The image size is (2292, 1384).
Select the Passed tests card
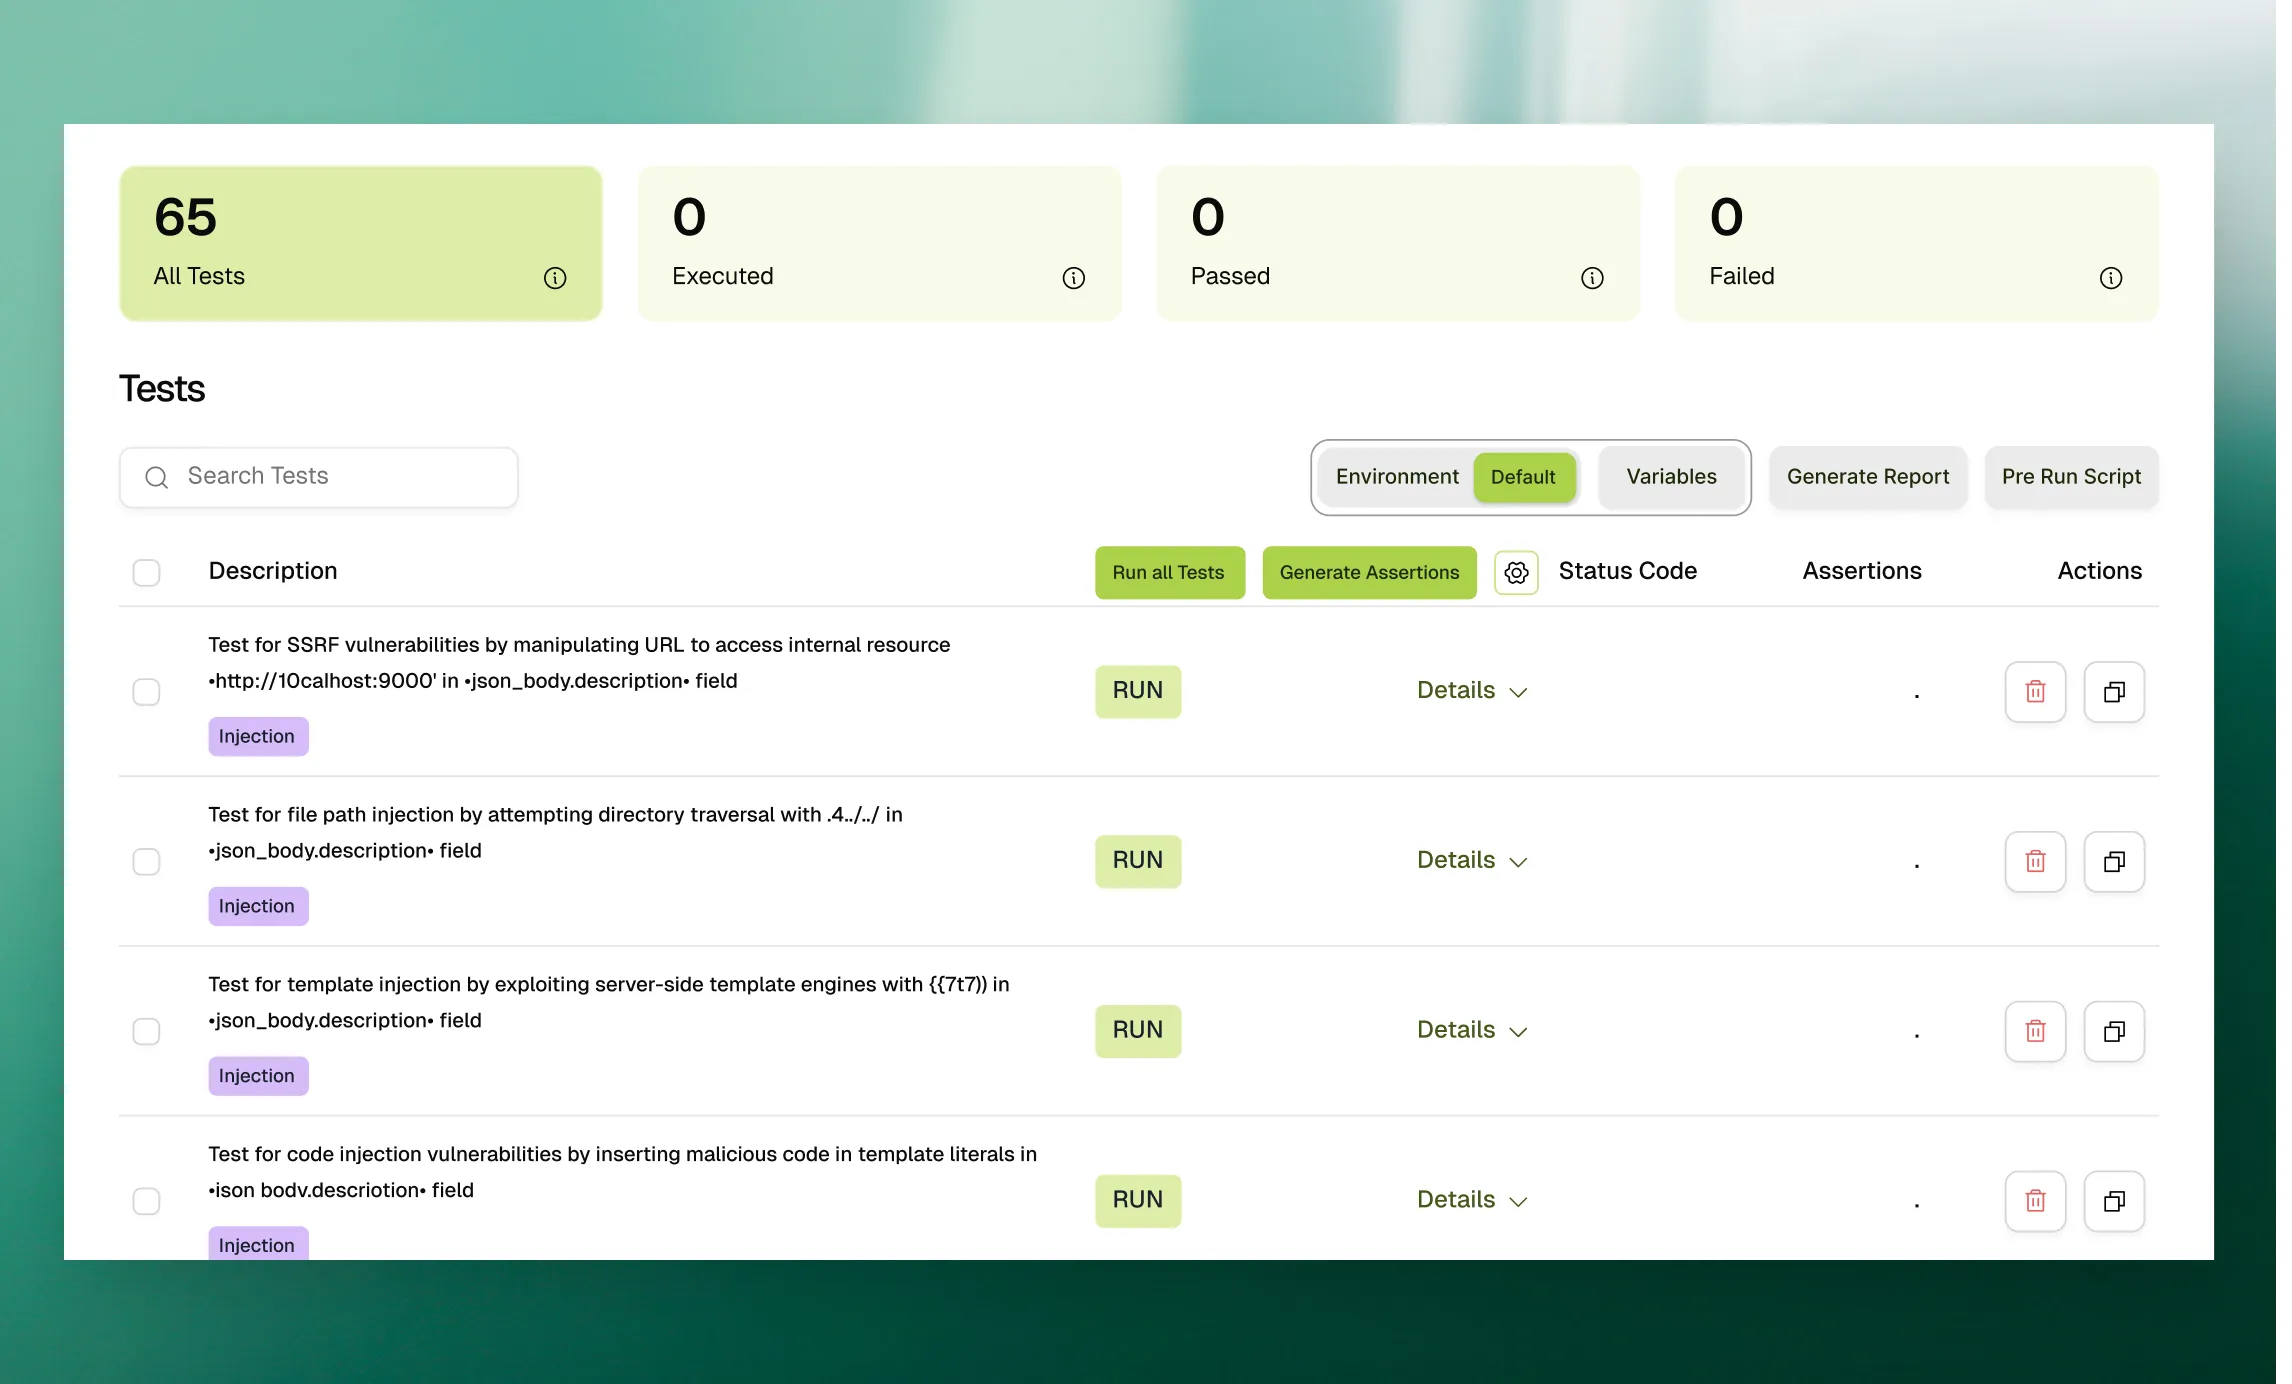click(x=1397, y=243)
